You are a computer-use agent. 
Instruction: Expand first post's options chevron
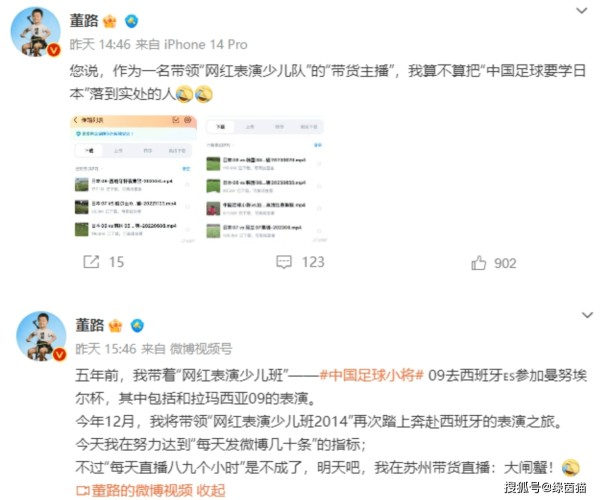click(582, 10)
